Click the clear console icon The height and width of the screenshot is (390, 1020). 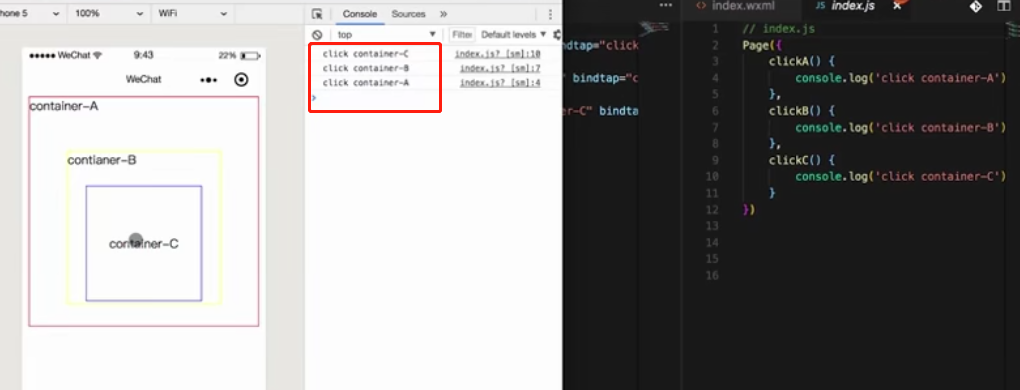coord(317,34)
